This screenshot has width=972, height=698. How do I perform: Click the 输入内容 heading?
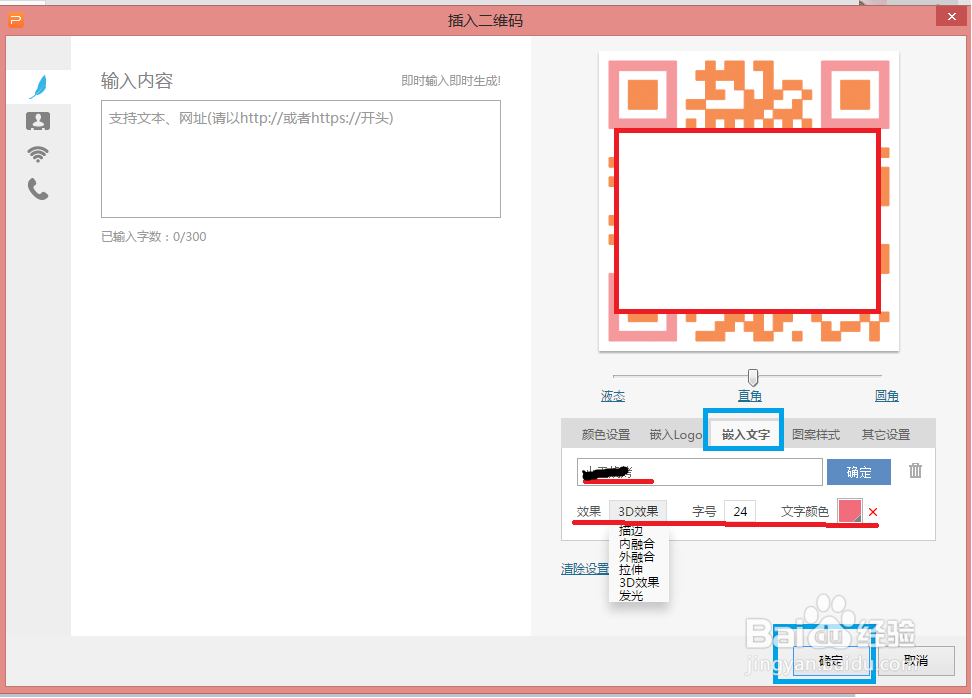[137, 81]
